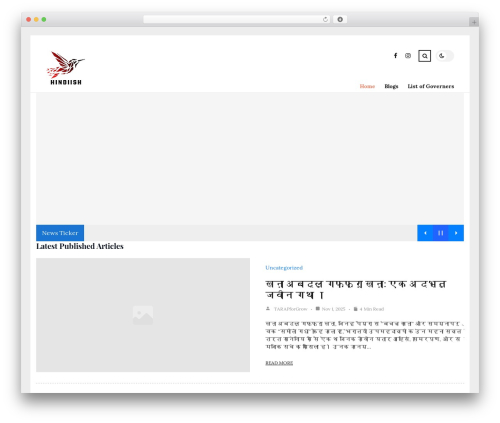Go to the Home menu item
Screen dimensions: 500x423
pyautogui.click(x=367, y=86)
